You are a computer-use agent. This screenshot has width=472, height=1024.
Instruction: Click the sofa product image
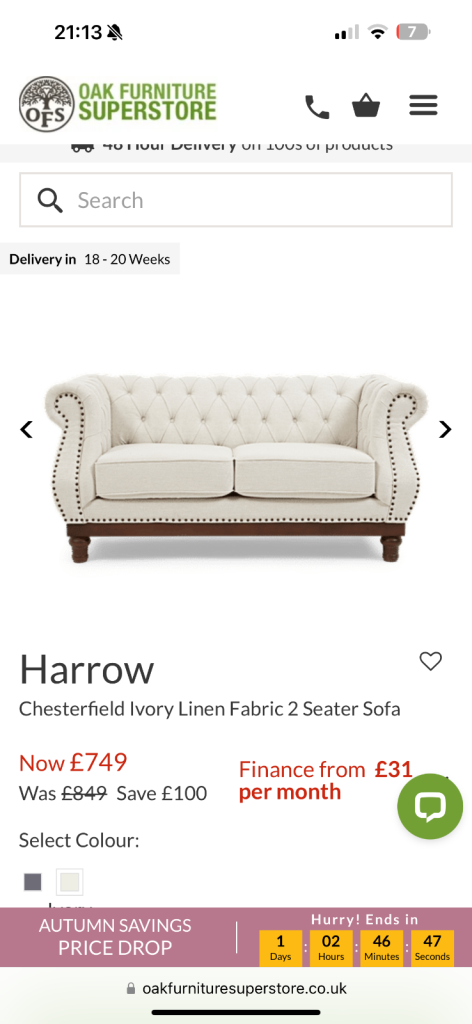[236, 467]
